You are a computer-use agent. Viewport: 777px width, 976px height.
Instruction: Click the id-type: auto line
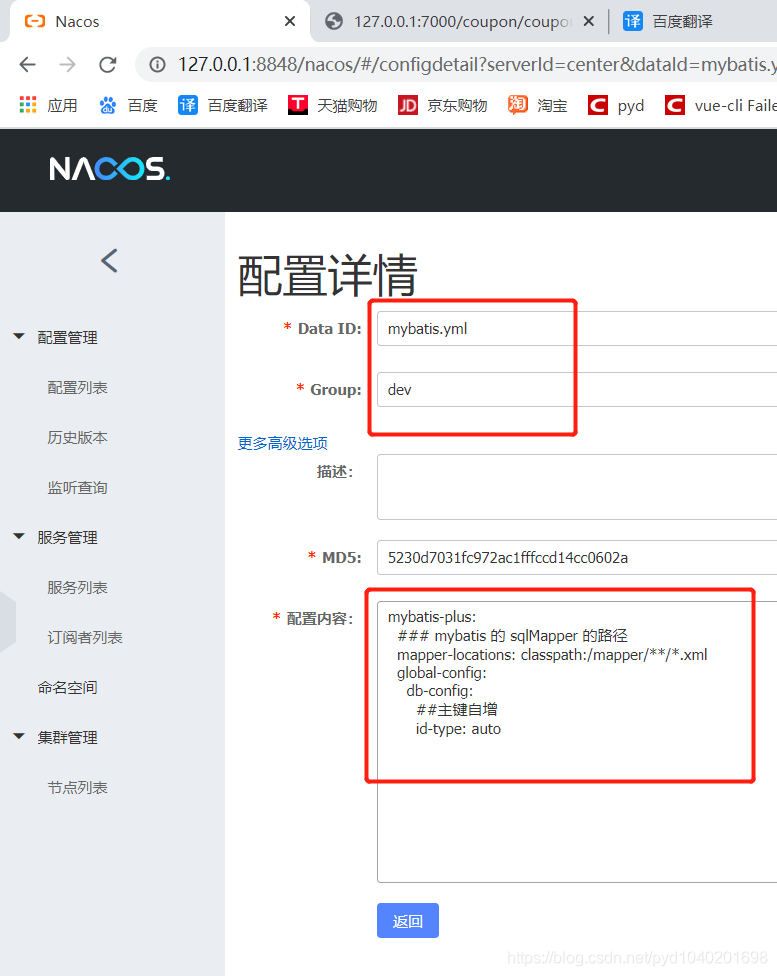point(458,729)
